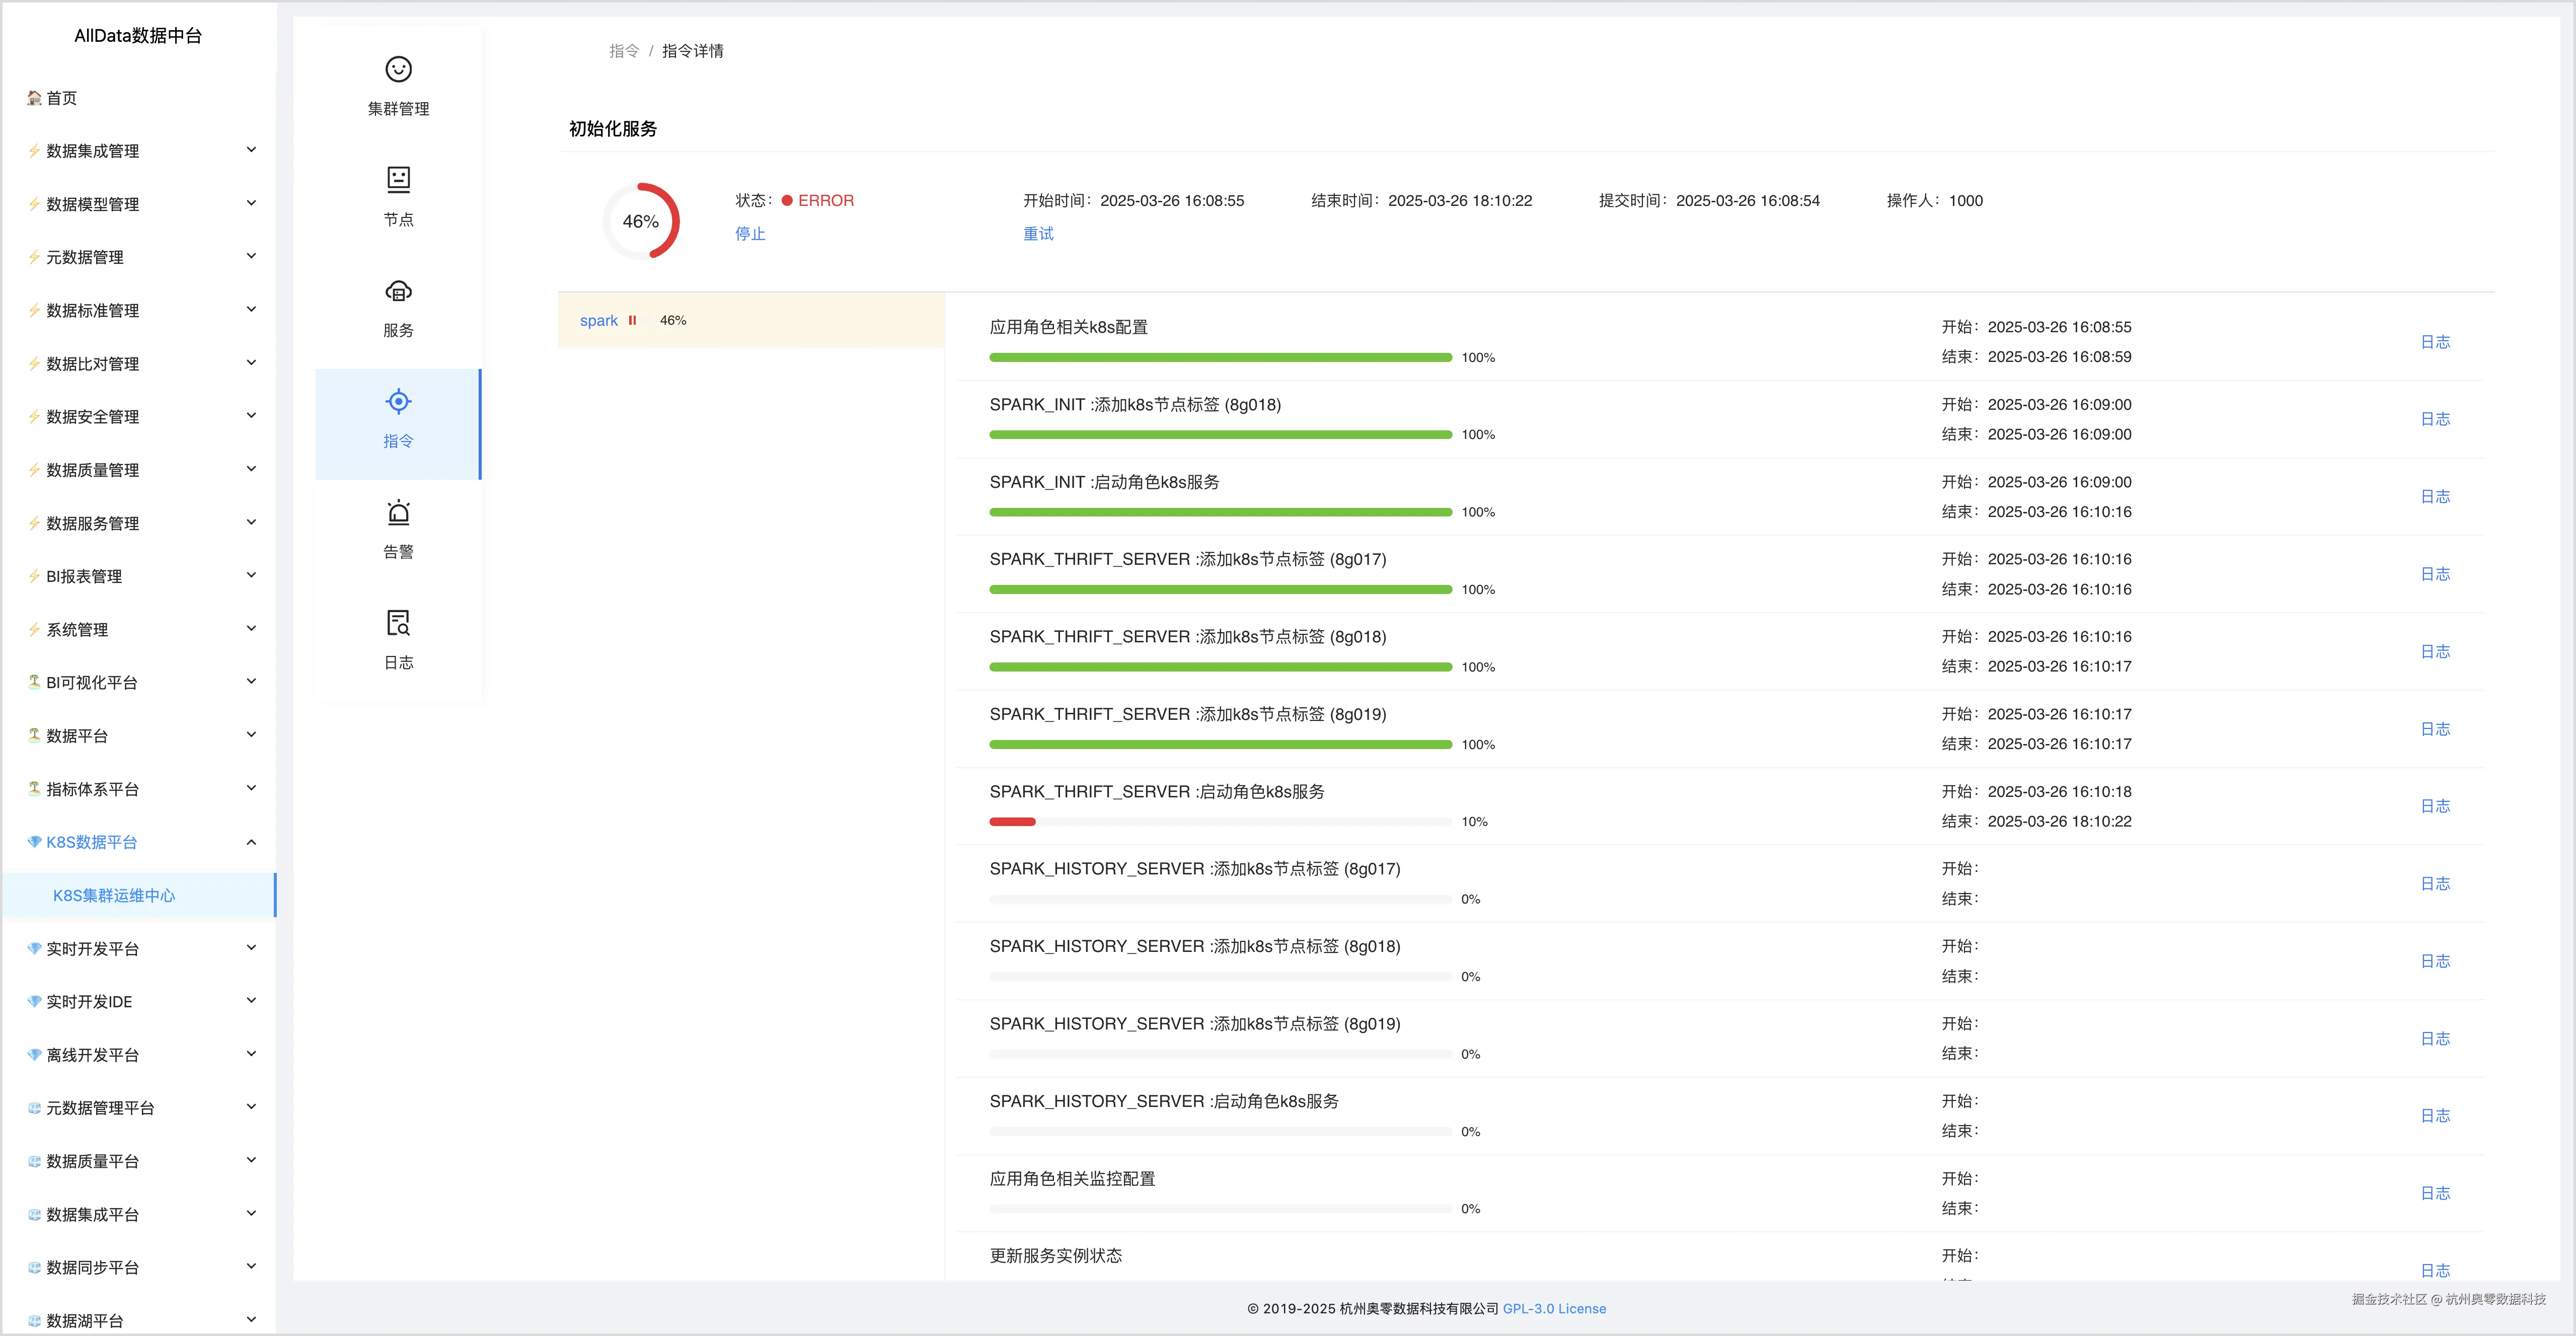Click the 重试 retry link
2576x1336 pixels.
1038,233
